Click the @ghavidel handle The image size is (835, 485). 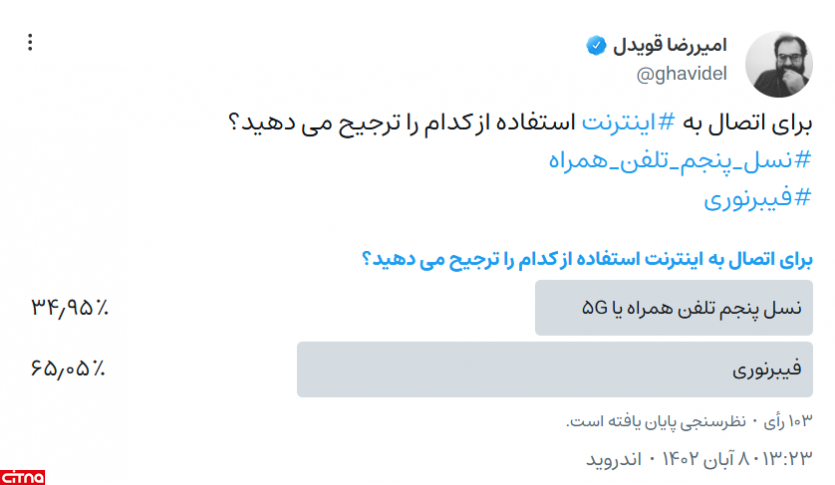coord(682,75)
